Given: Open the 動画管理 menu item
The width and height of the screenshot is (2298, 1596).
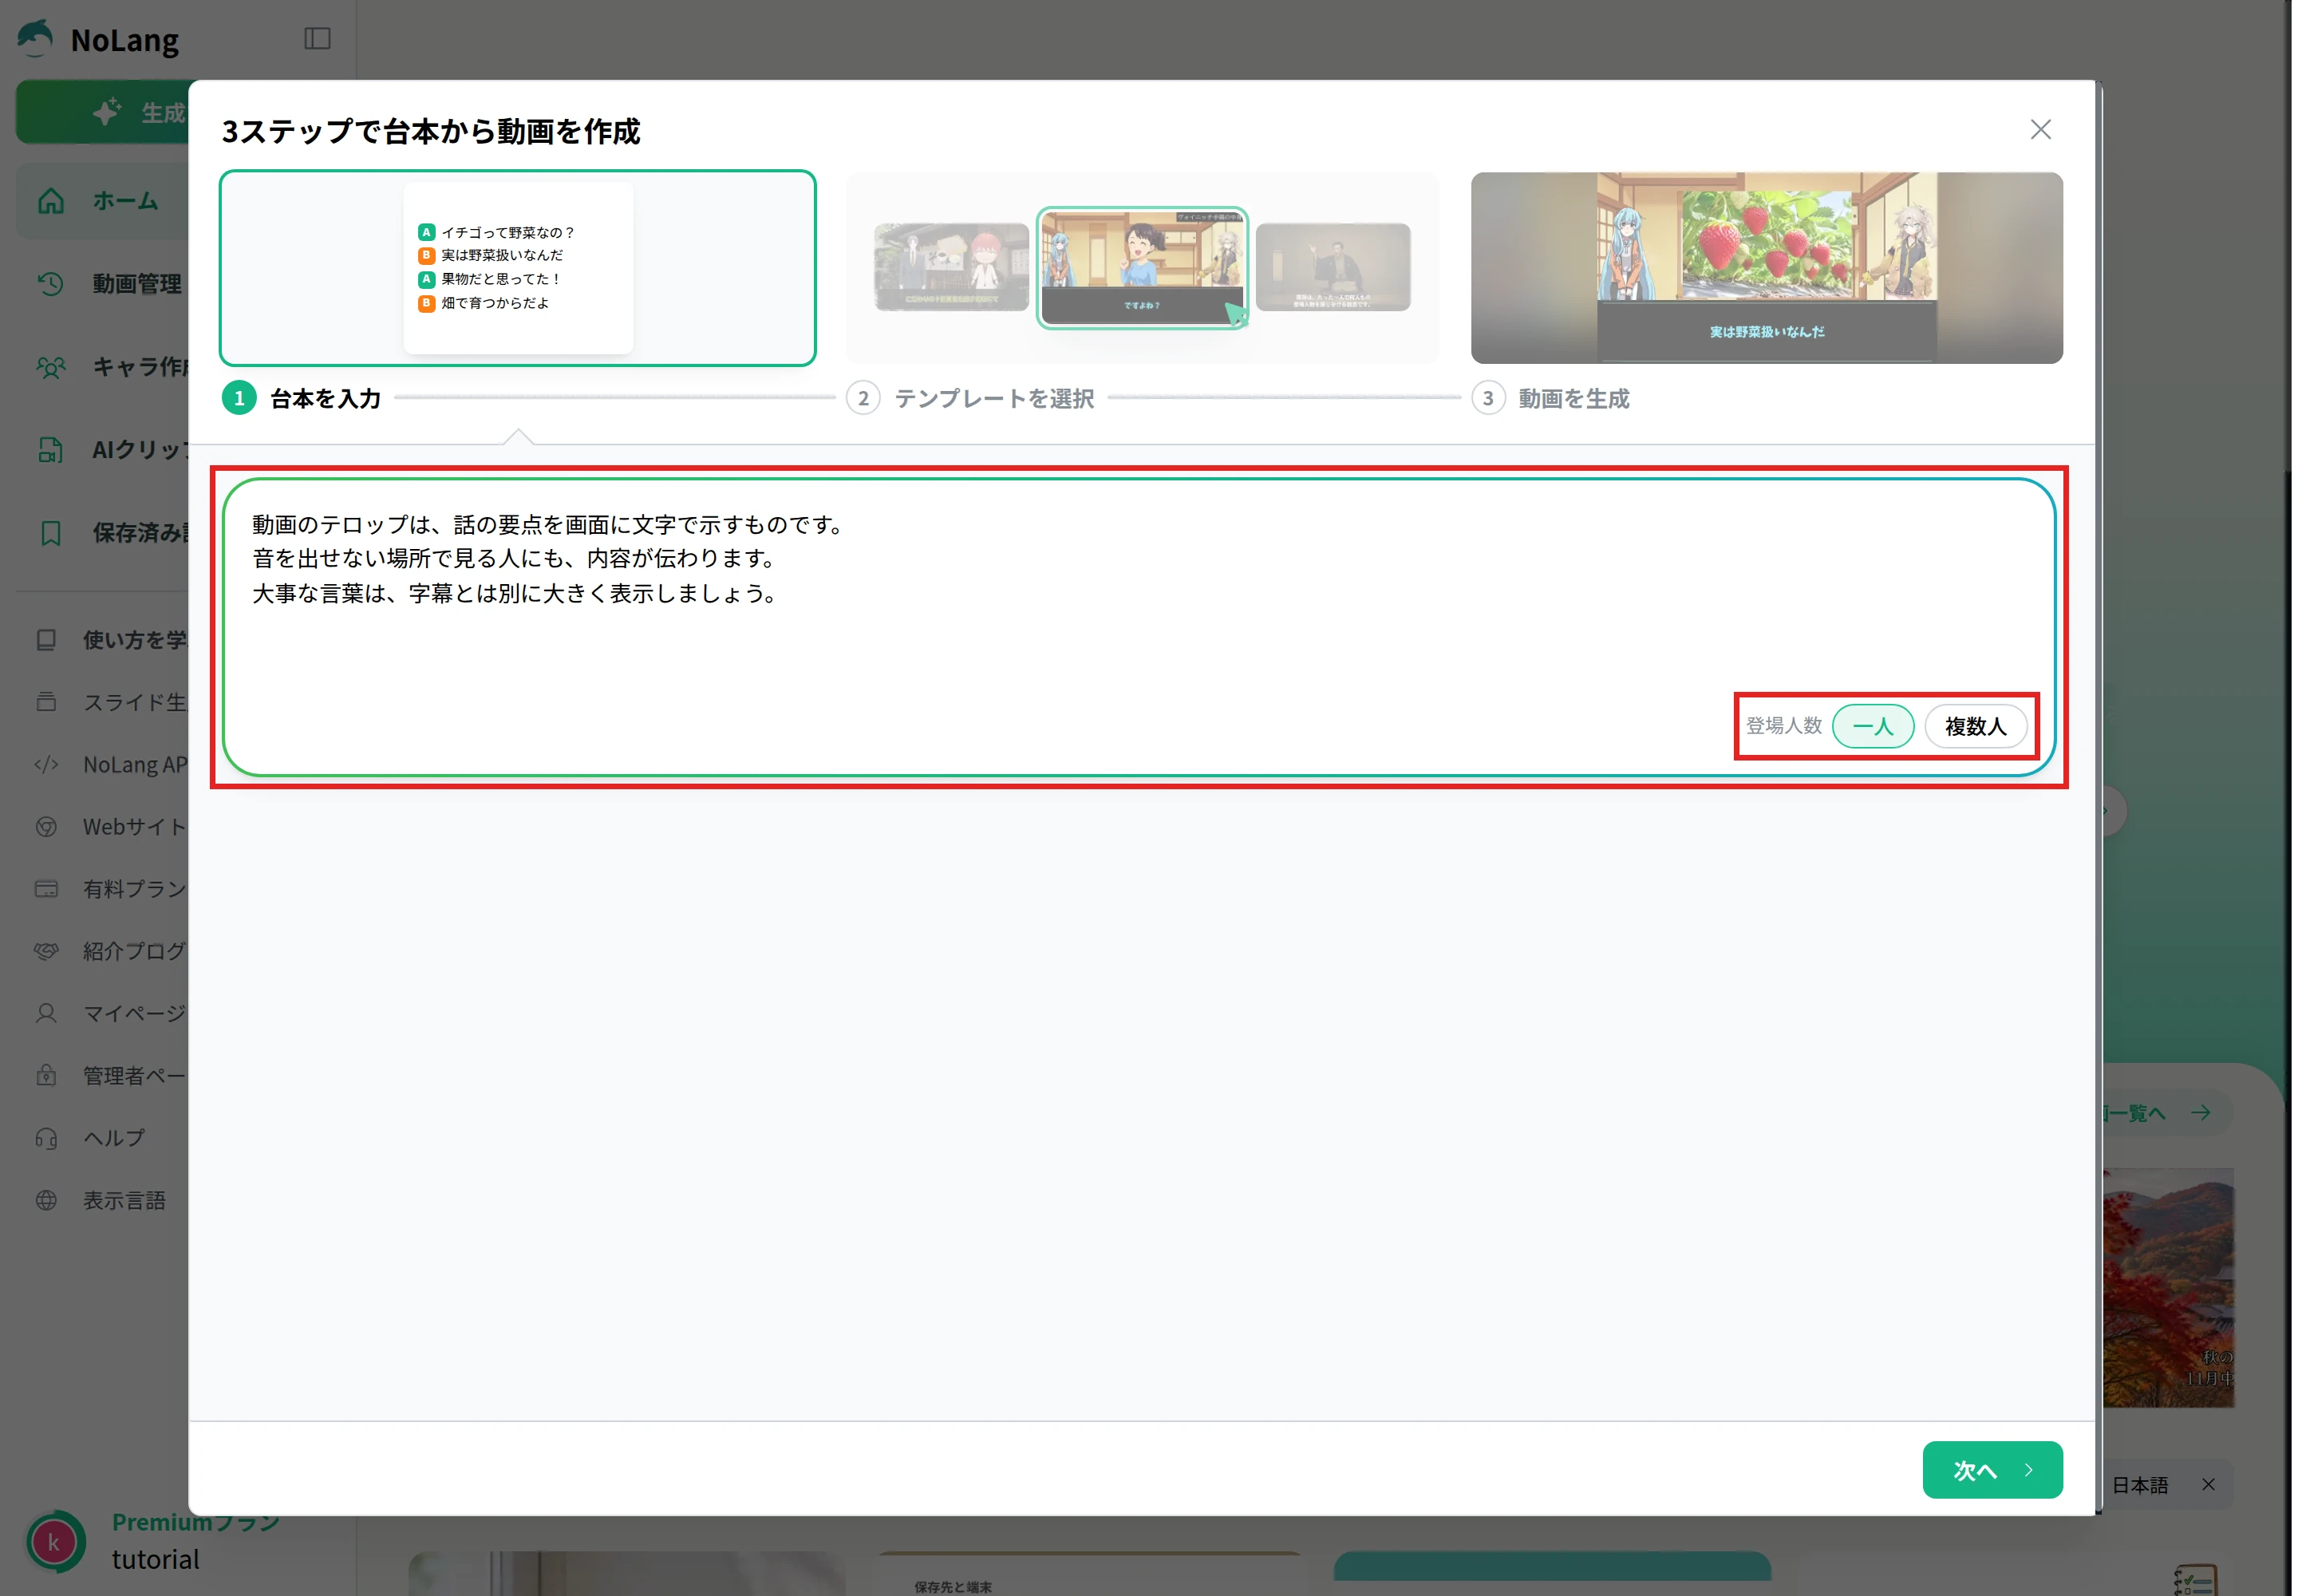Looking at the screenshot, I should coord(102,284).
